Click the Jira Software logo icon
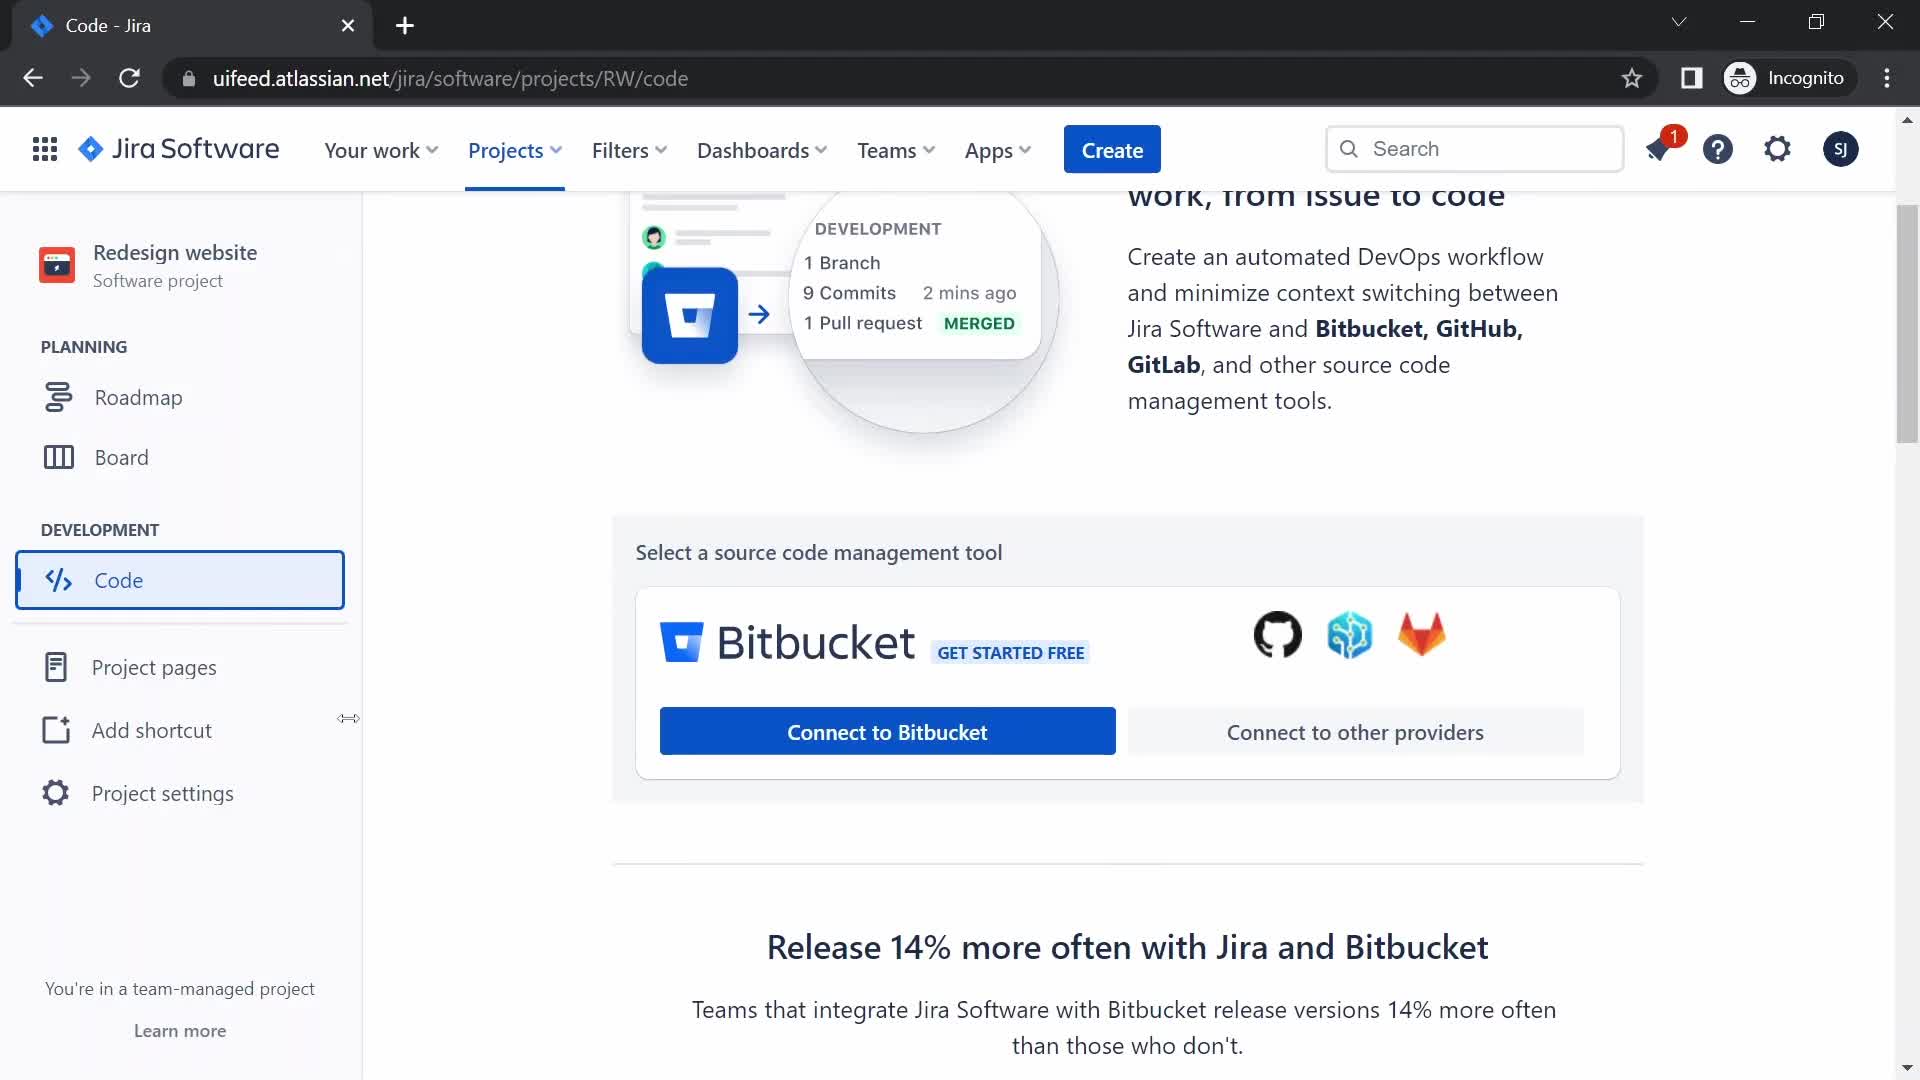 (92, 148)
